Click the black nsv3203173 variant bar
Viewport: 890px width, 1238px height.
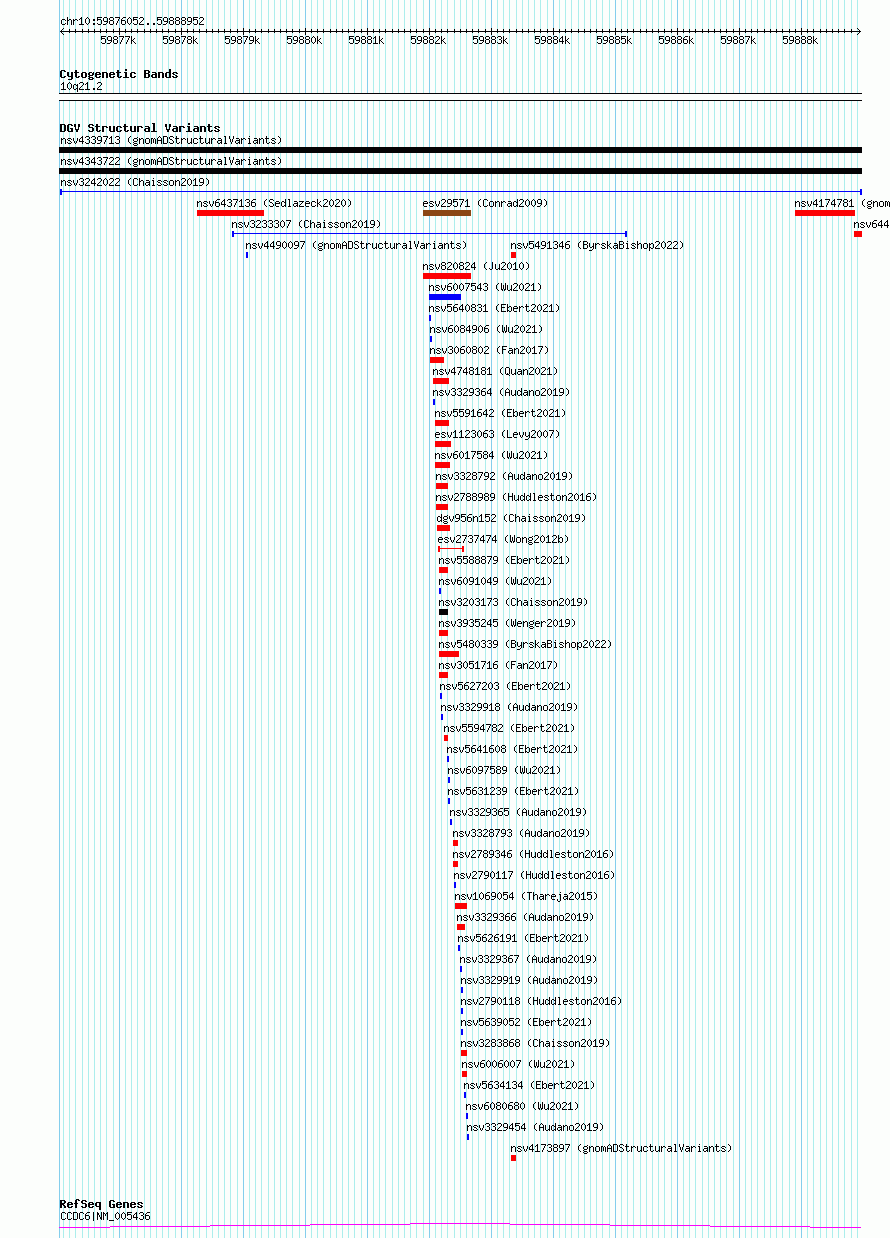tap(443, 611)
